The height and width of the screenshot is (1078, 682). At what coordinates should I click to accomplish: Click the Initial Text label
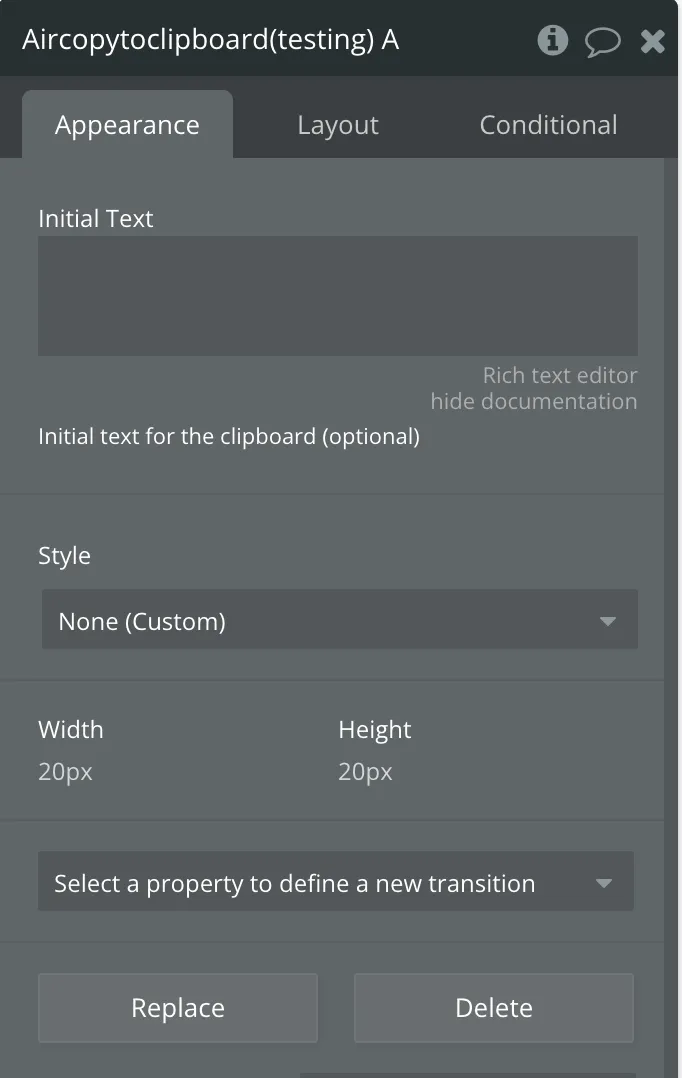[x=95, y=219]
